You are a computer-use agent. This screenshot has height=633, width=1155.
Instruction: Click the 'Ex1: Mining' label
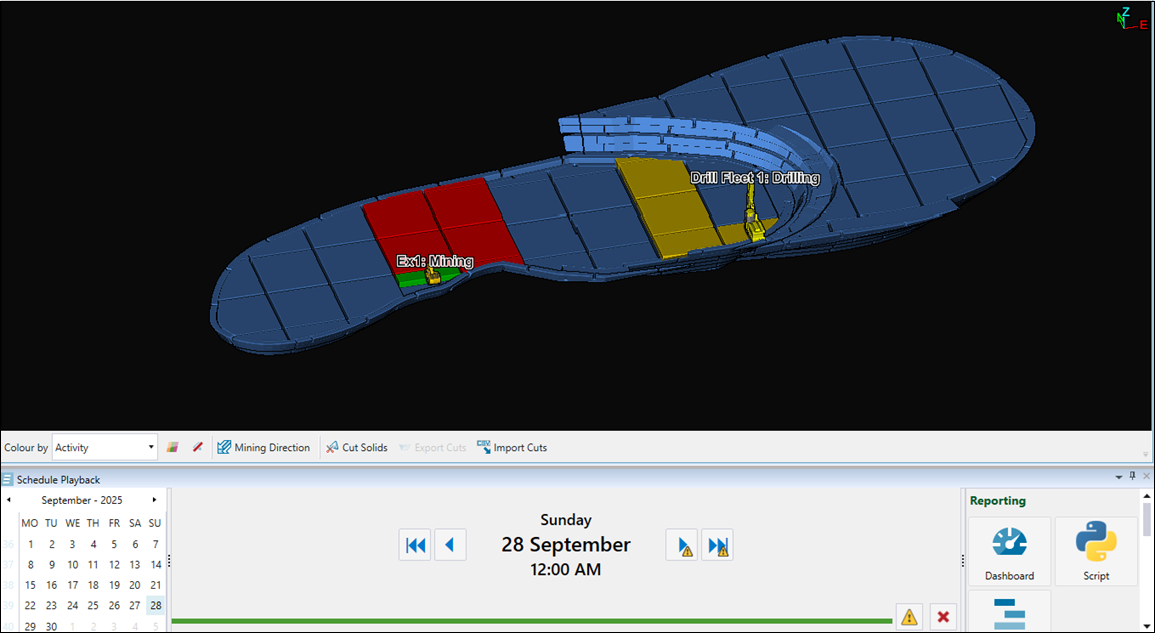pos(435,261)
